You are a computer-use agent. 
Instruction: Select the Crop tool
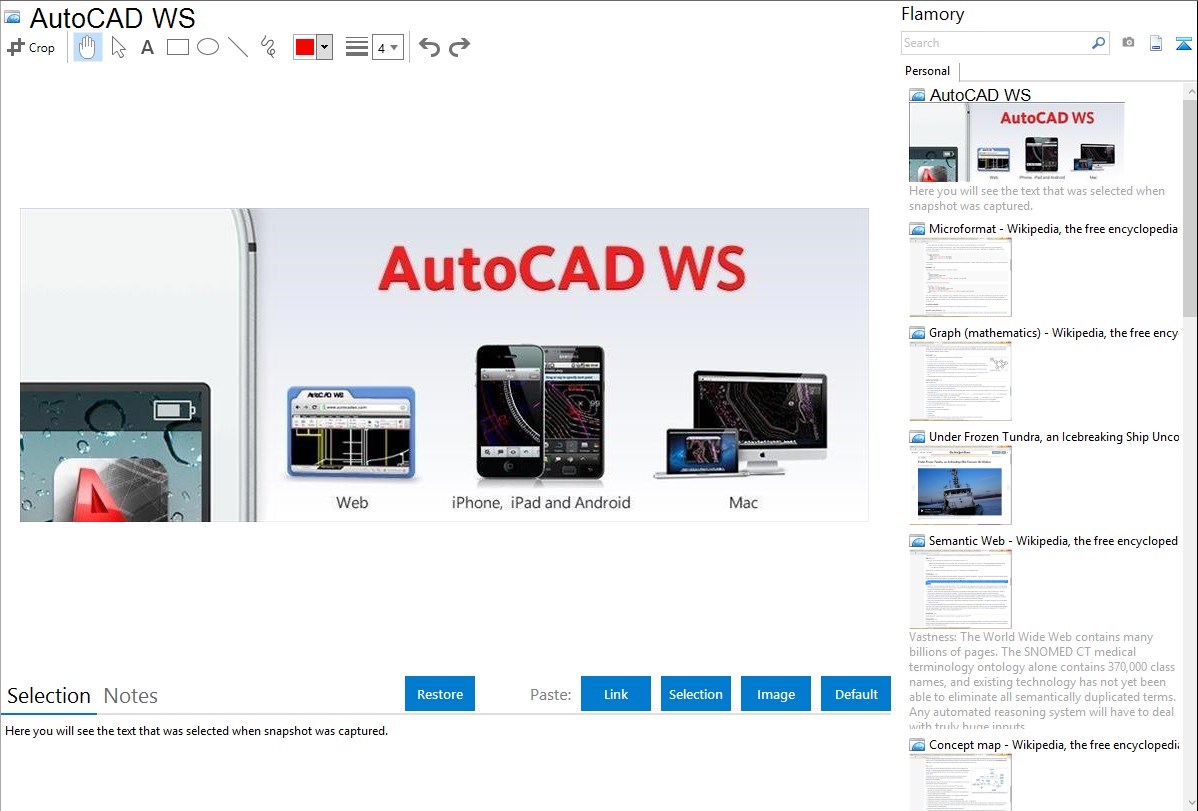pyautogui.click(x=31, y=47)
